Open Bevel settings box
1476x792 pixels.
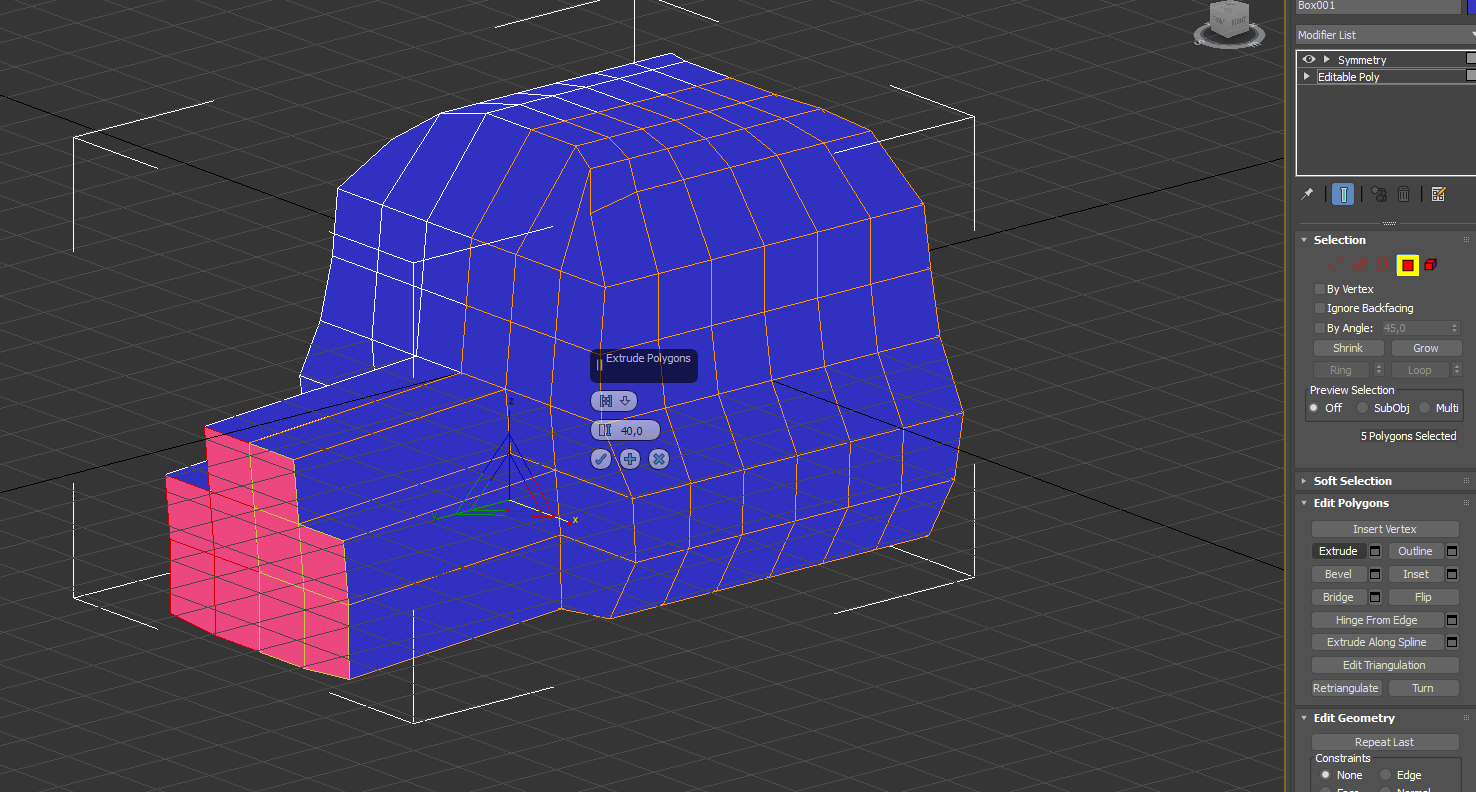click(1375, 574)
